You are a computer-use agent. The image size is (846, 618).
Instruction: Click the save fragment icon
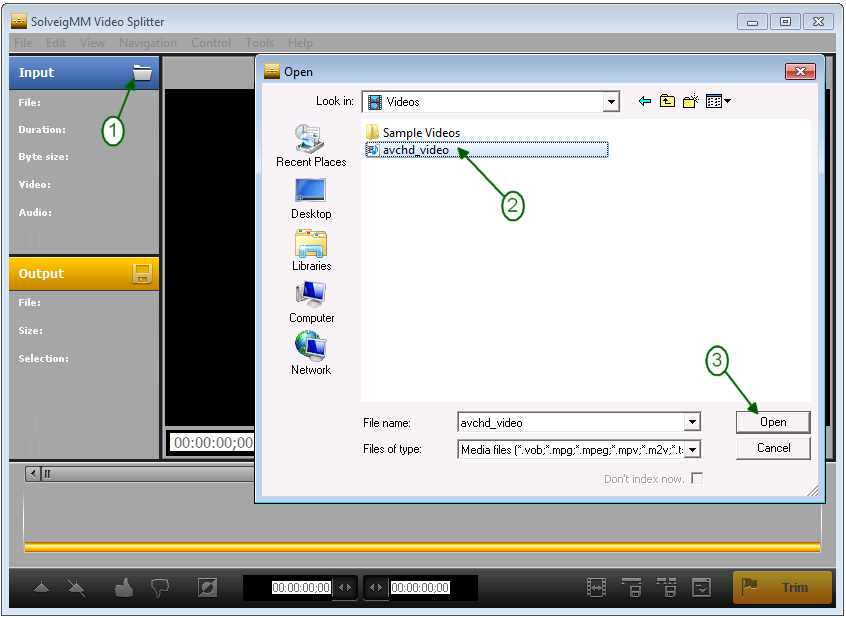point(631,587)
